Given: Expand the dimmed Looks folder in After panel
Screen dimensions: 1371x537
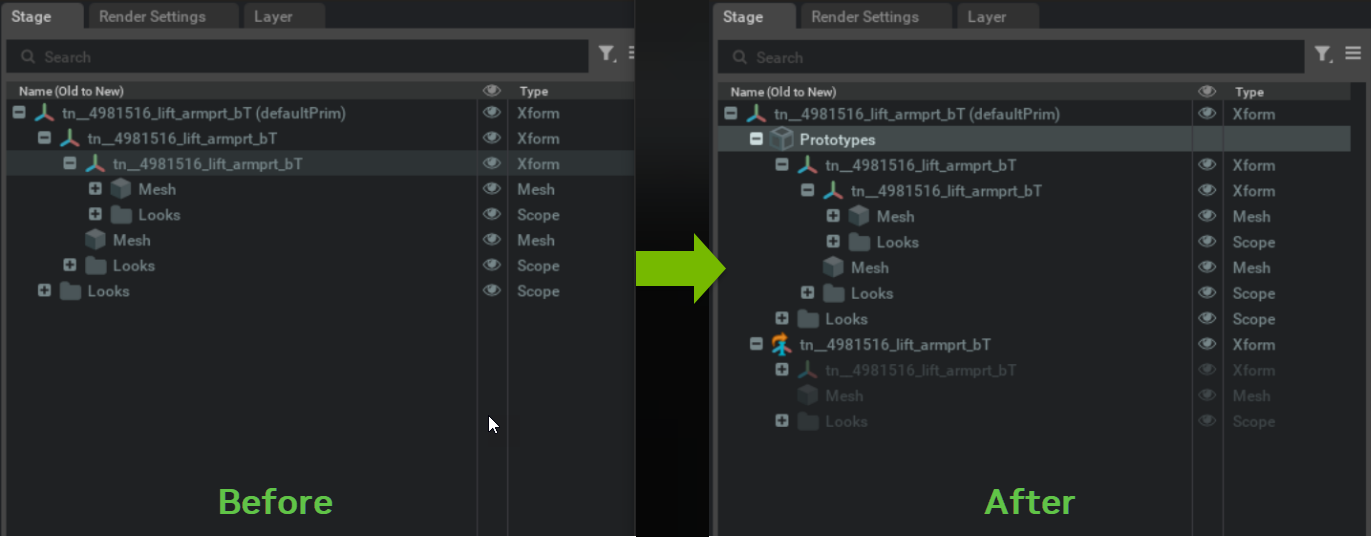Looking at the screenshot, I should (782, 422).
